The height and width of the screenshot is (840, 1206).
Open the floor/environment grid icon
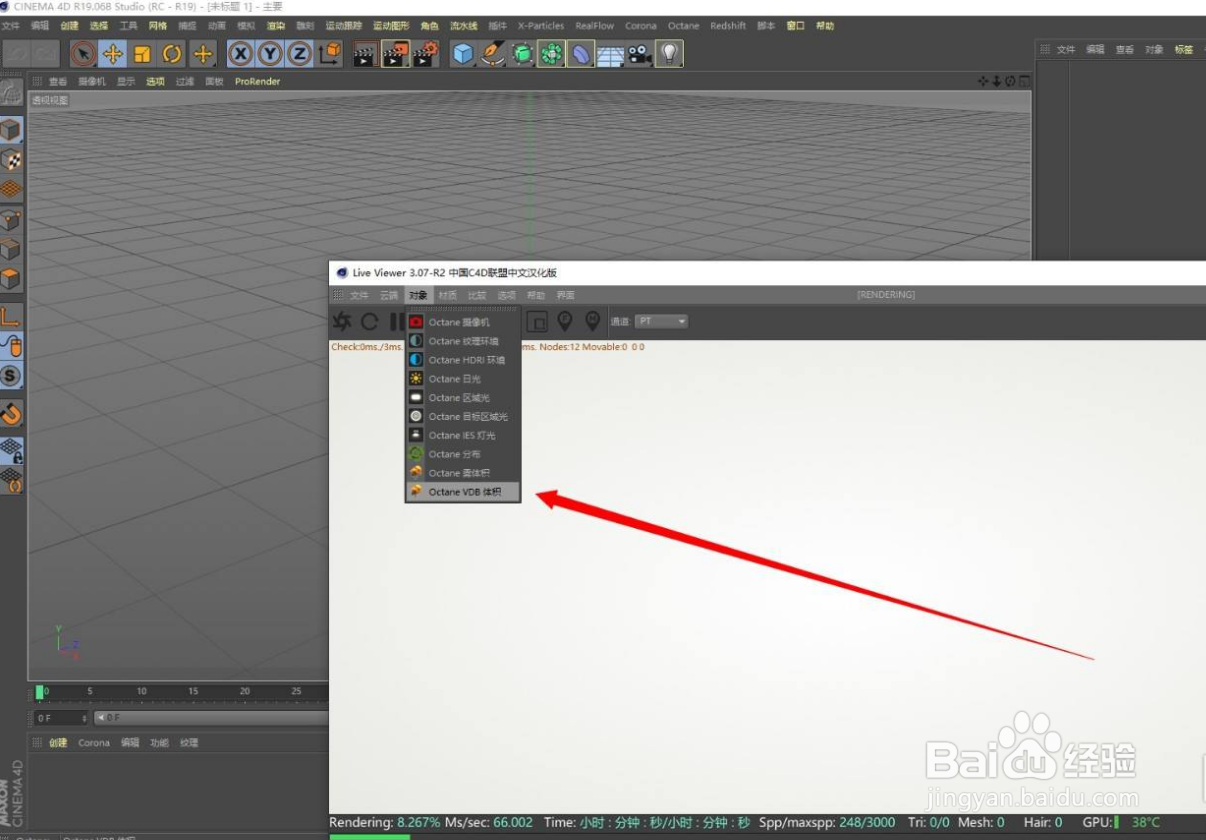click(x=610, y=54)
